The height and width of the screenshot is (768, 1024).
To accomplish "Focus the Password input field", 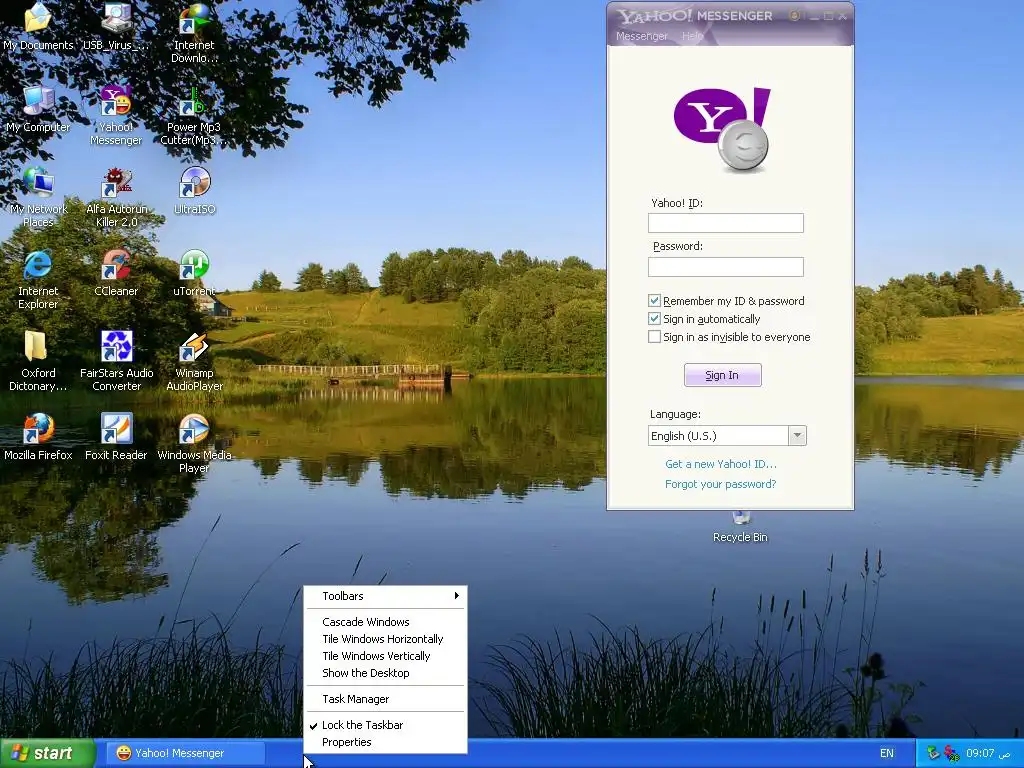I will pyautogui.click(x=726, y=266).
